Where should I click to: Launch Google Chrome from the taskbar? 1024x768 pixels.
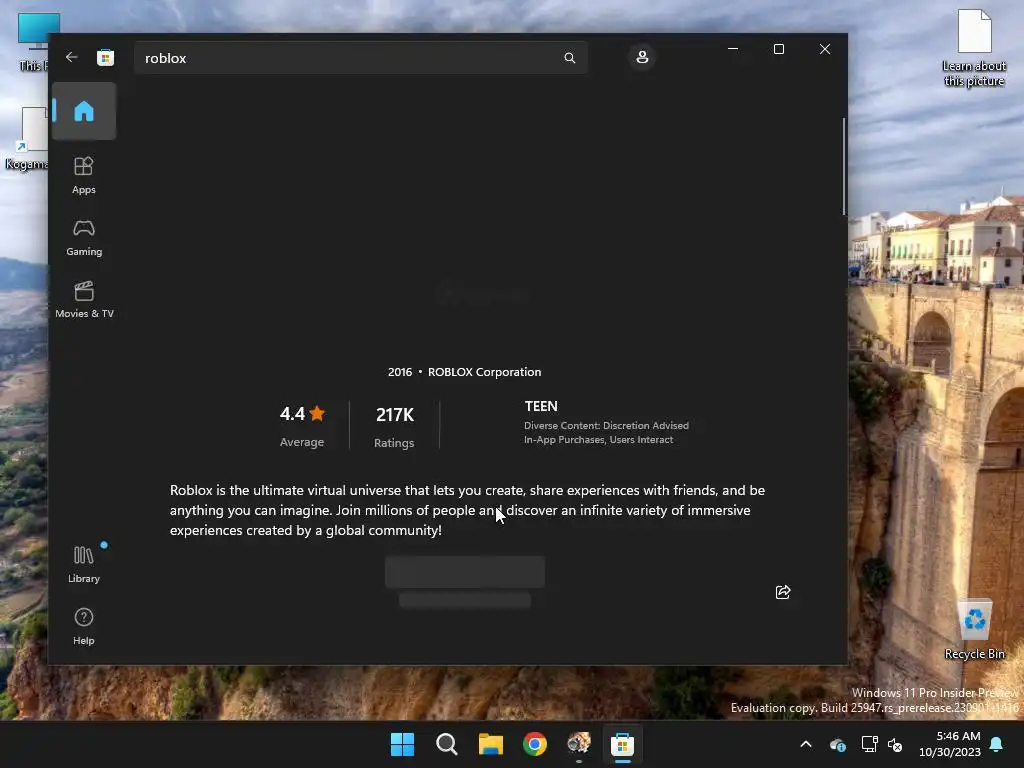click(535, 744)
